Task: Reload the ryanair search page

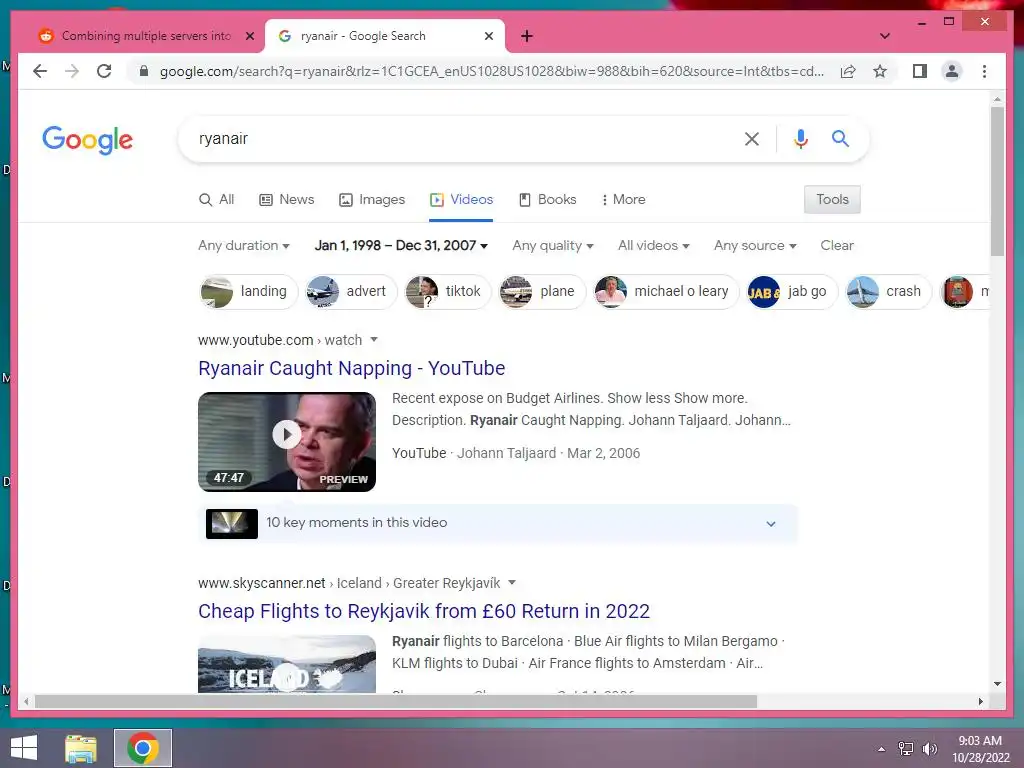Action: tap(104, 71)
